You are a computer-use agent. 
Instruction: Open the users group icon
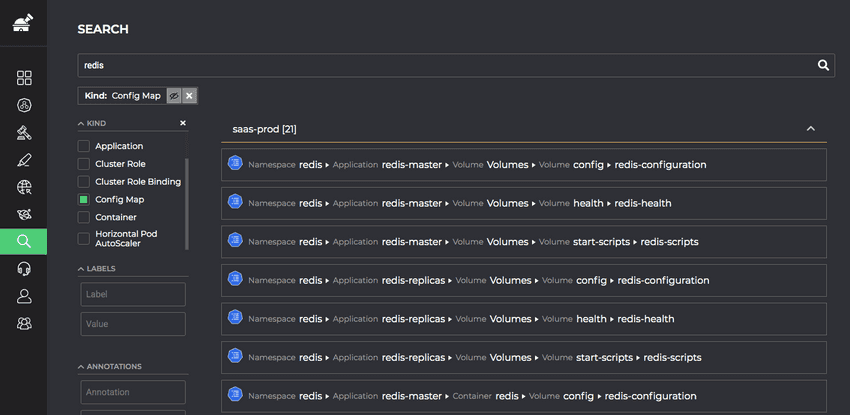[x=24, y=323]
